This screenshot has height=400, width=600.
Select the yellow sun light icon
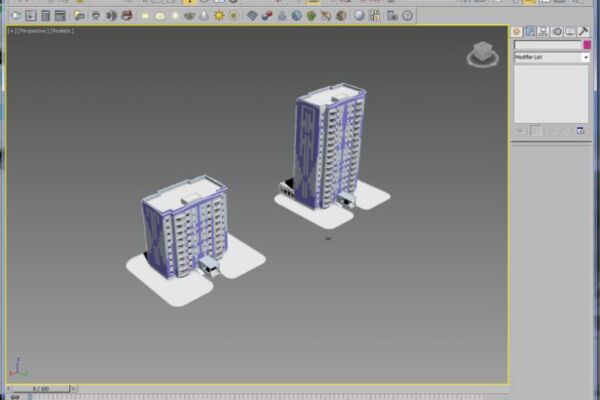point(219,16)
